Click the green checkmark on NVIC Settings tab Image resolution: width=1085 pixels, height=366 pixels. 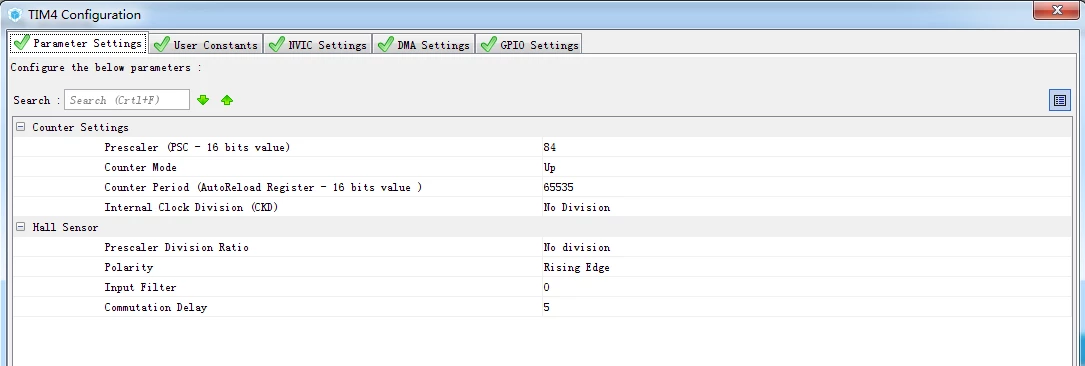click(276, 45)
